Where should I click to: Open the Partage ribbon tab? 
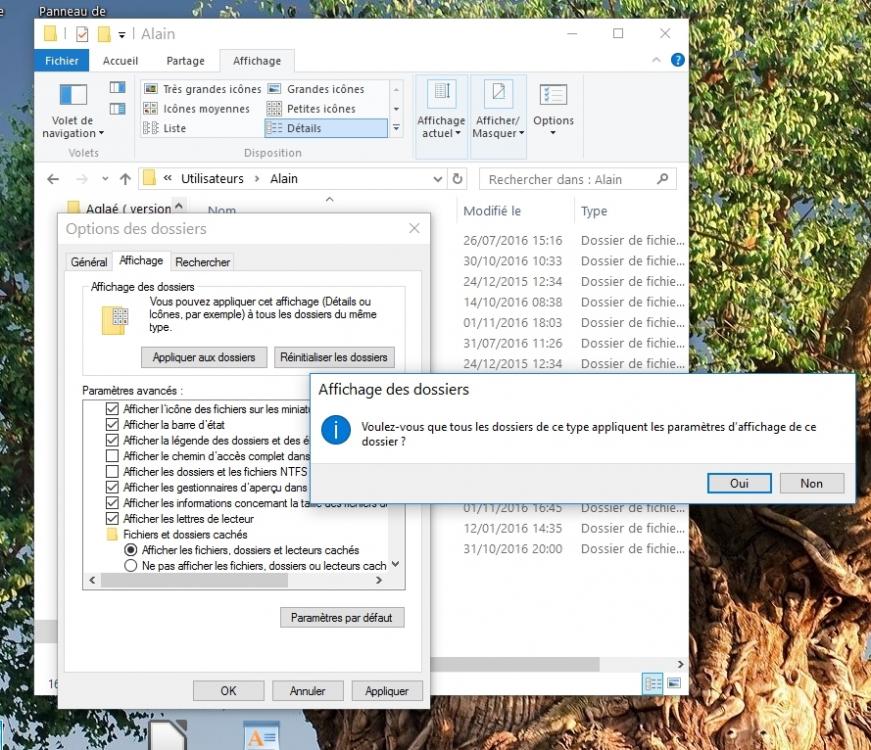click(x=185, y=60)
